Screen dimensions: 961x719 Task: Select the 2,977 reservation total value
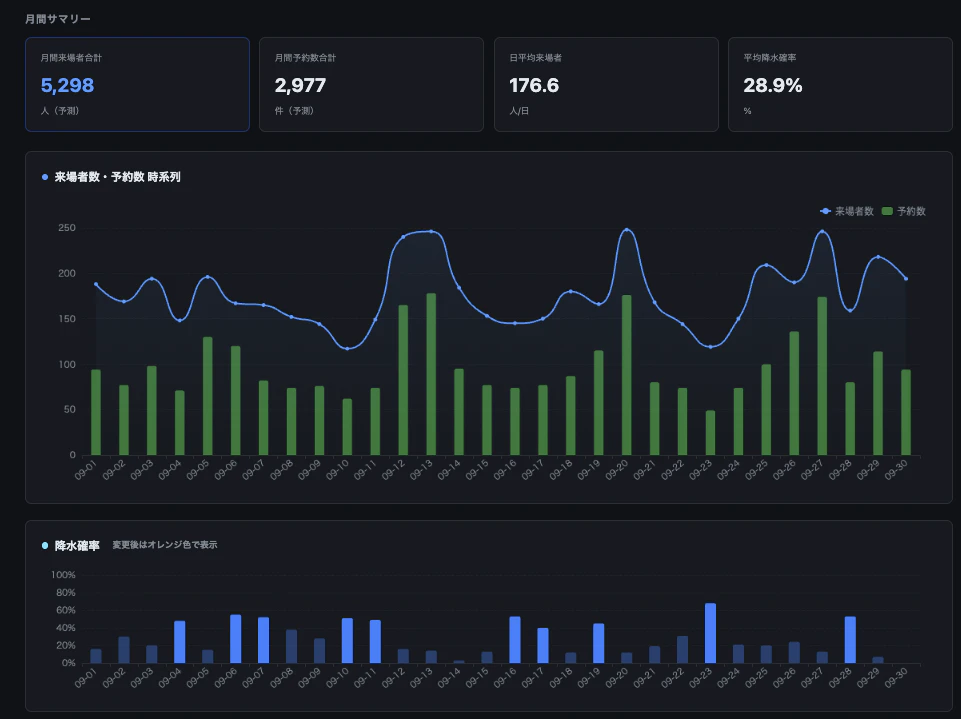click(300, 85)
